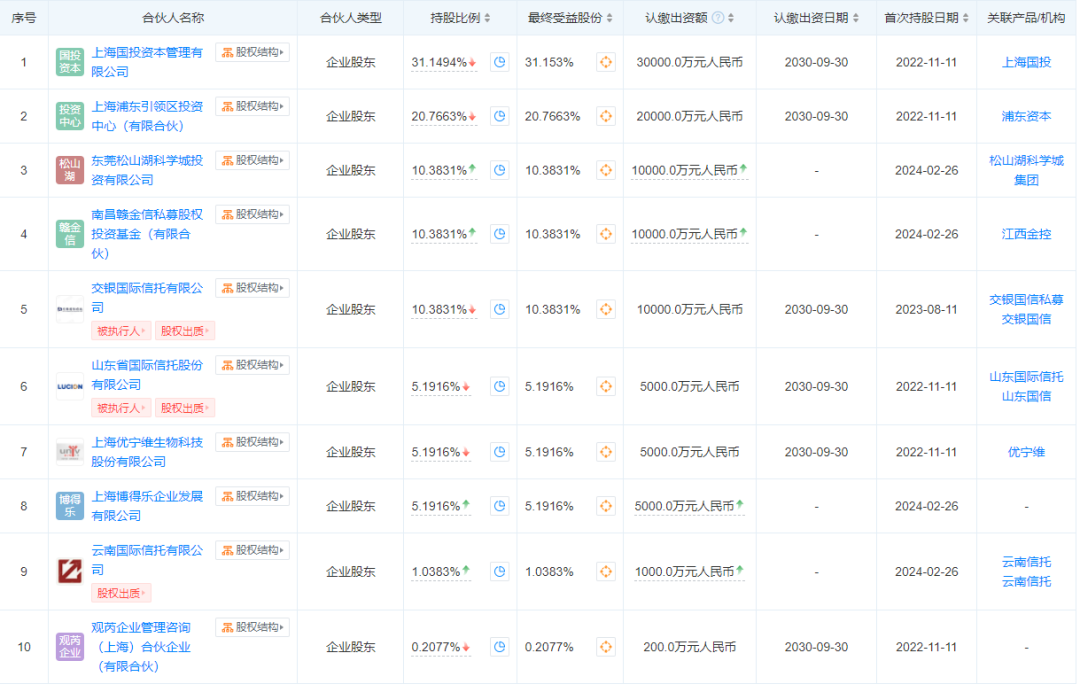Open pie chart icon for 上海浦东引领区投资中心 row
Viewport: 1080px width, 692px height.
tap(500, 116)
